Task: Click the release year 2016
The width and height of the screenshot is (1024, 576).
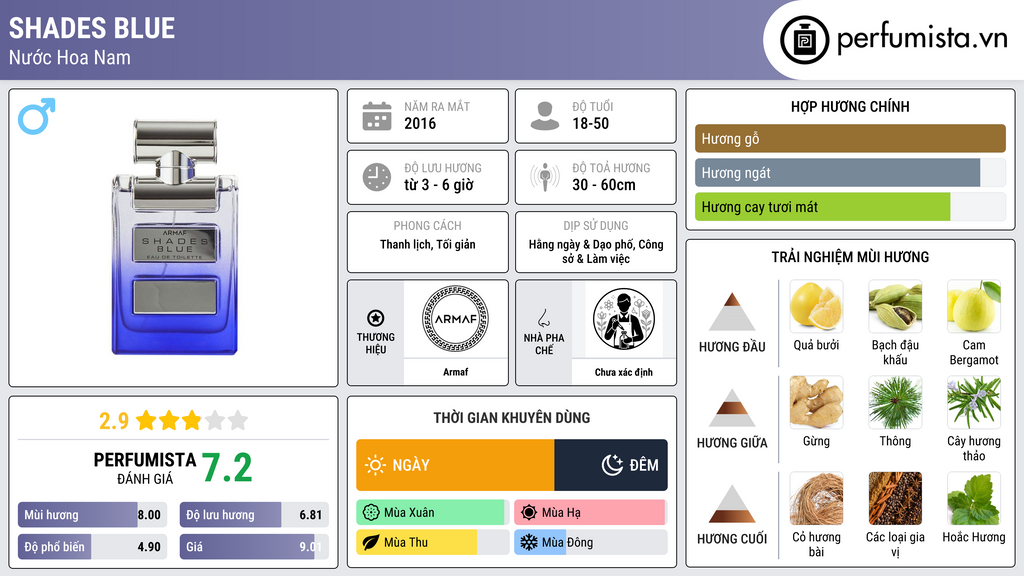Action: (x=420, y=123)
